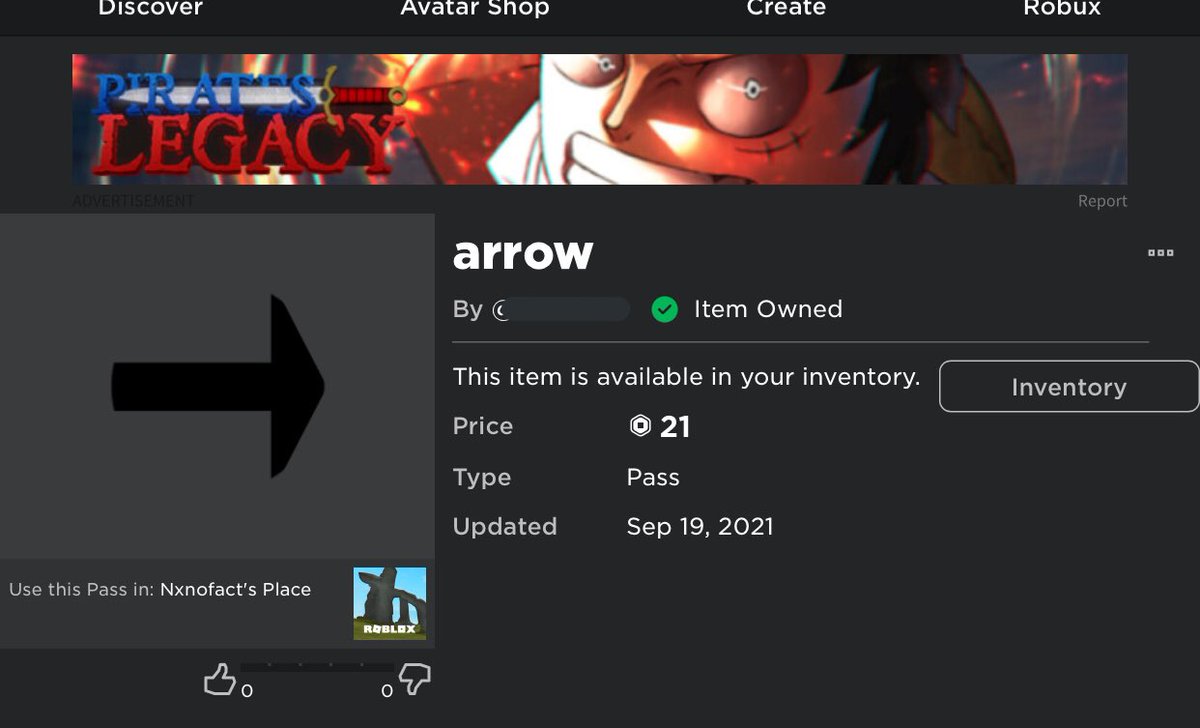Click the vote ratio bar
This screenshot has height=728, width=1200.
click(x=316, y=667)
